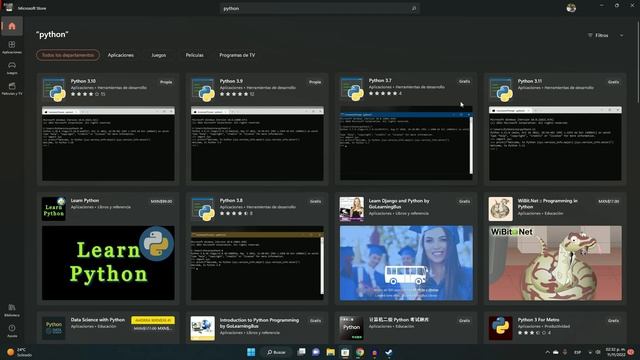Screen dimensions: 640x360
Task: Open the clock and date tray
Action: click(x=616, y=352)
